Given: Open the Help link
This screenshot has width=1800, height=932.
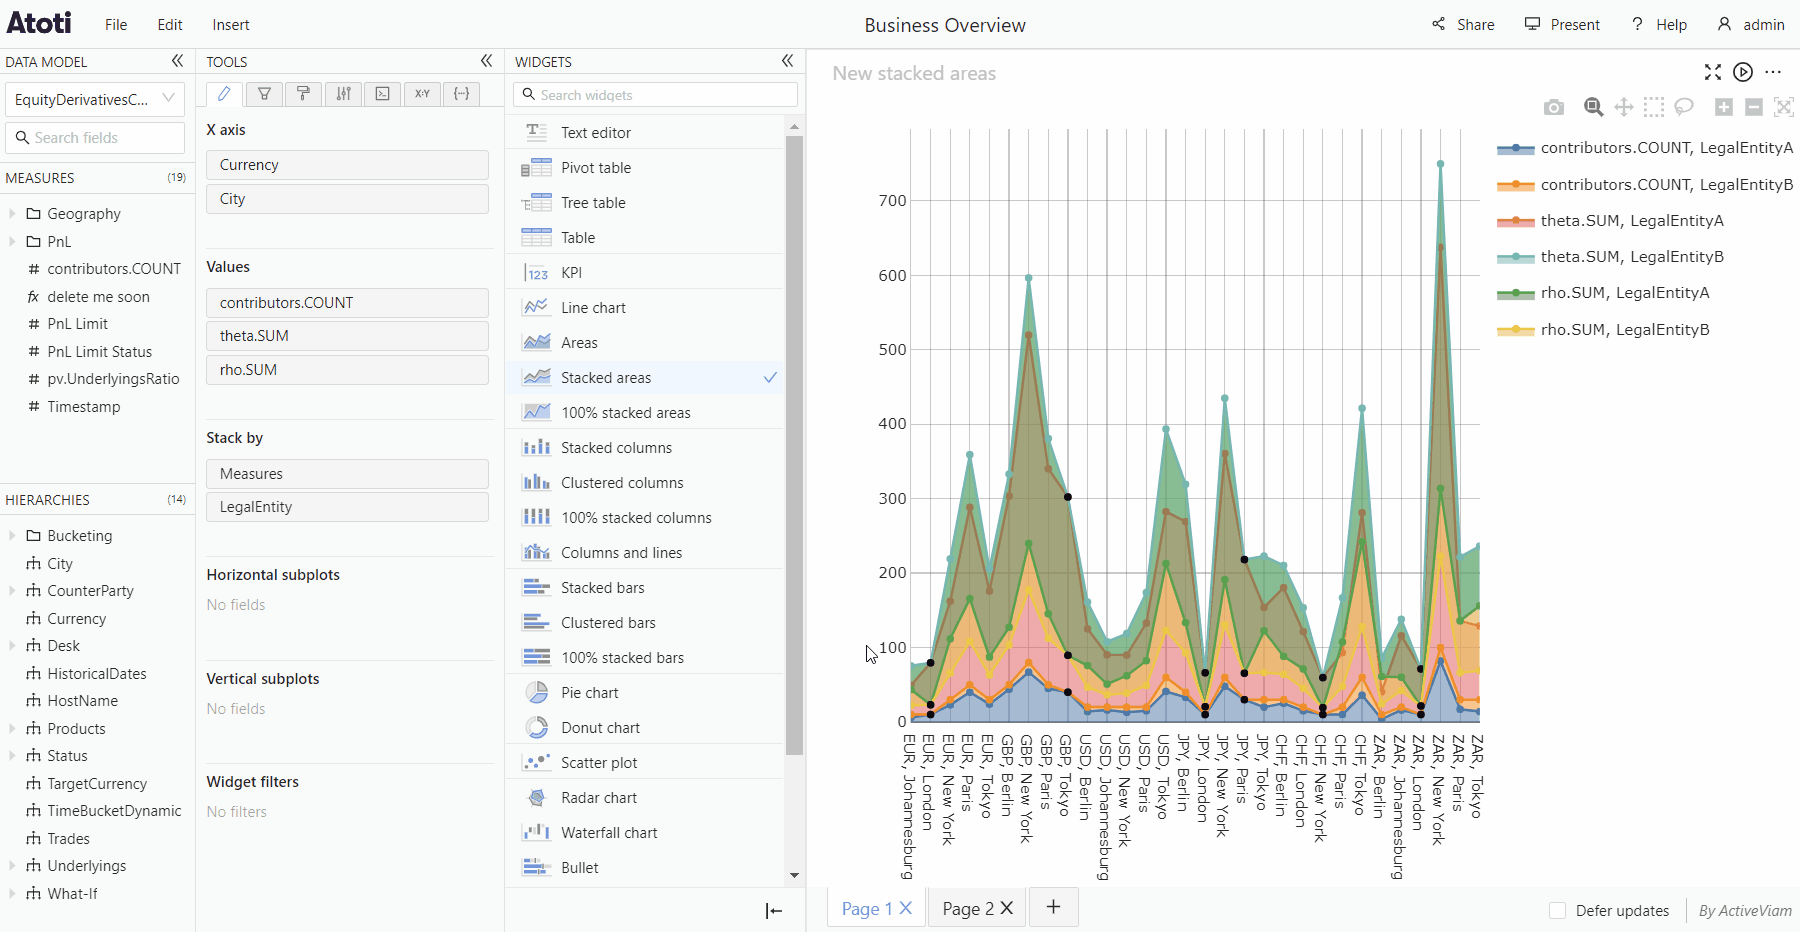Looking at the screenshot, I should click(1659, 25).
